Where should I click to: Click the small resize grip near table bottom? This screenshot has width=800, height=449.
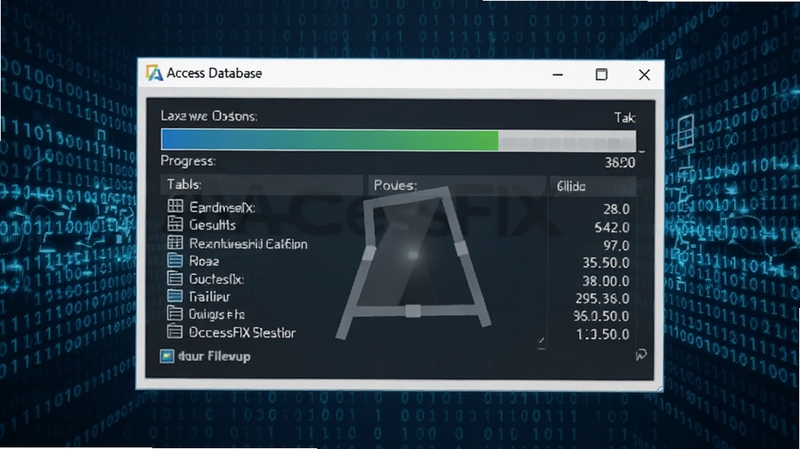click(x=541, y=343)
